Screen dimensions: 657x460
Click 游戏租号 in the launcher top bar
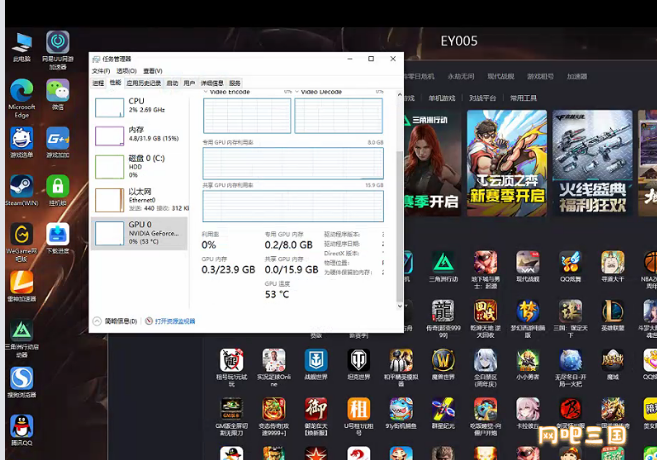[541, 76]
